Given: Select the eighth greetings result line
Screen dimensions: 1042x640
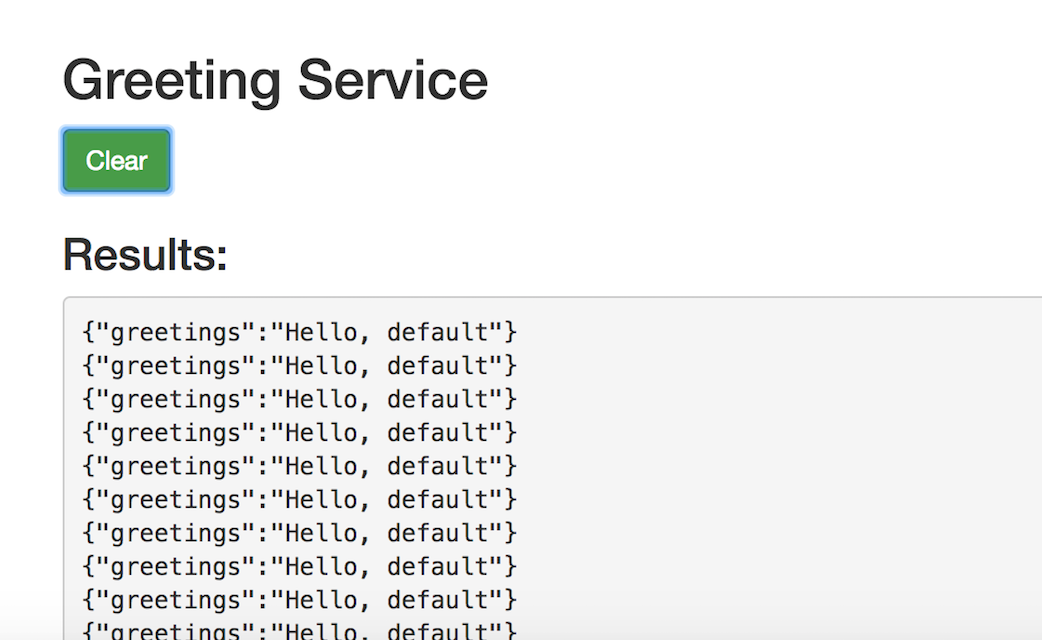Looking at the screenshot, I should click(x=299, y=567).
